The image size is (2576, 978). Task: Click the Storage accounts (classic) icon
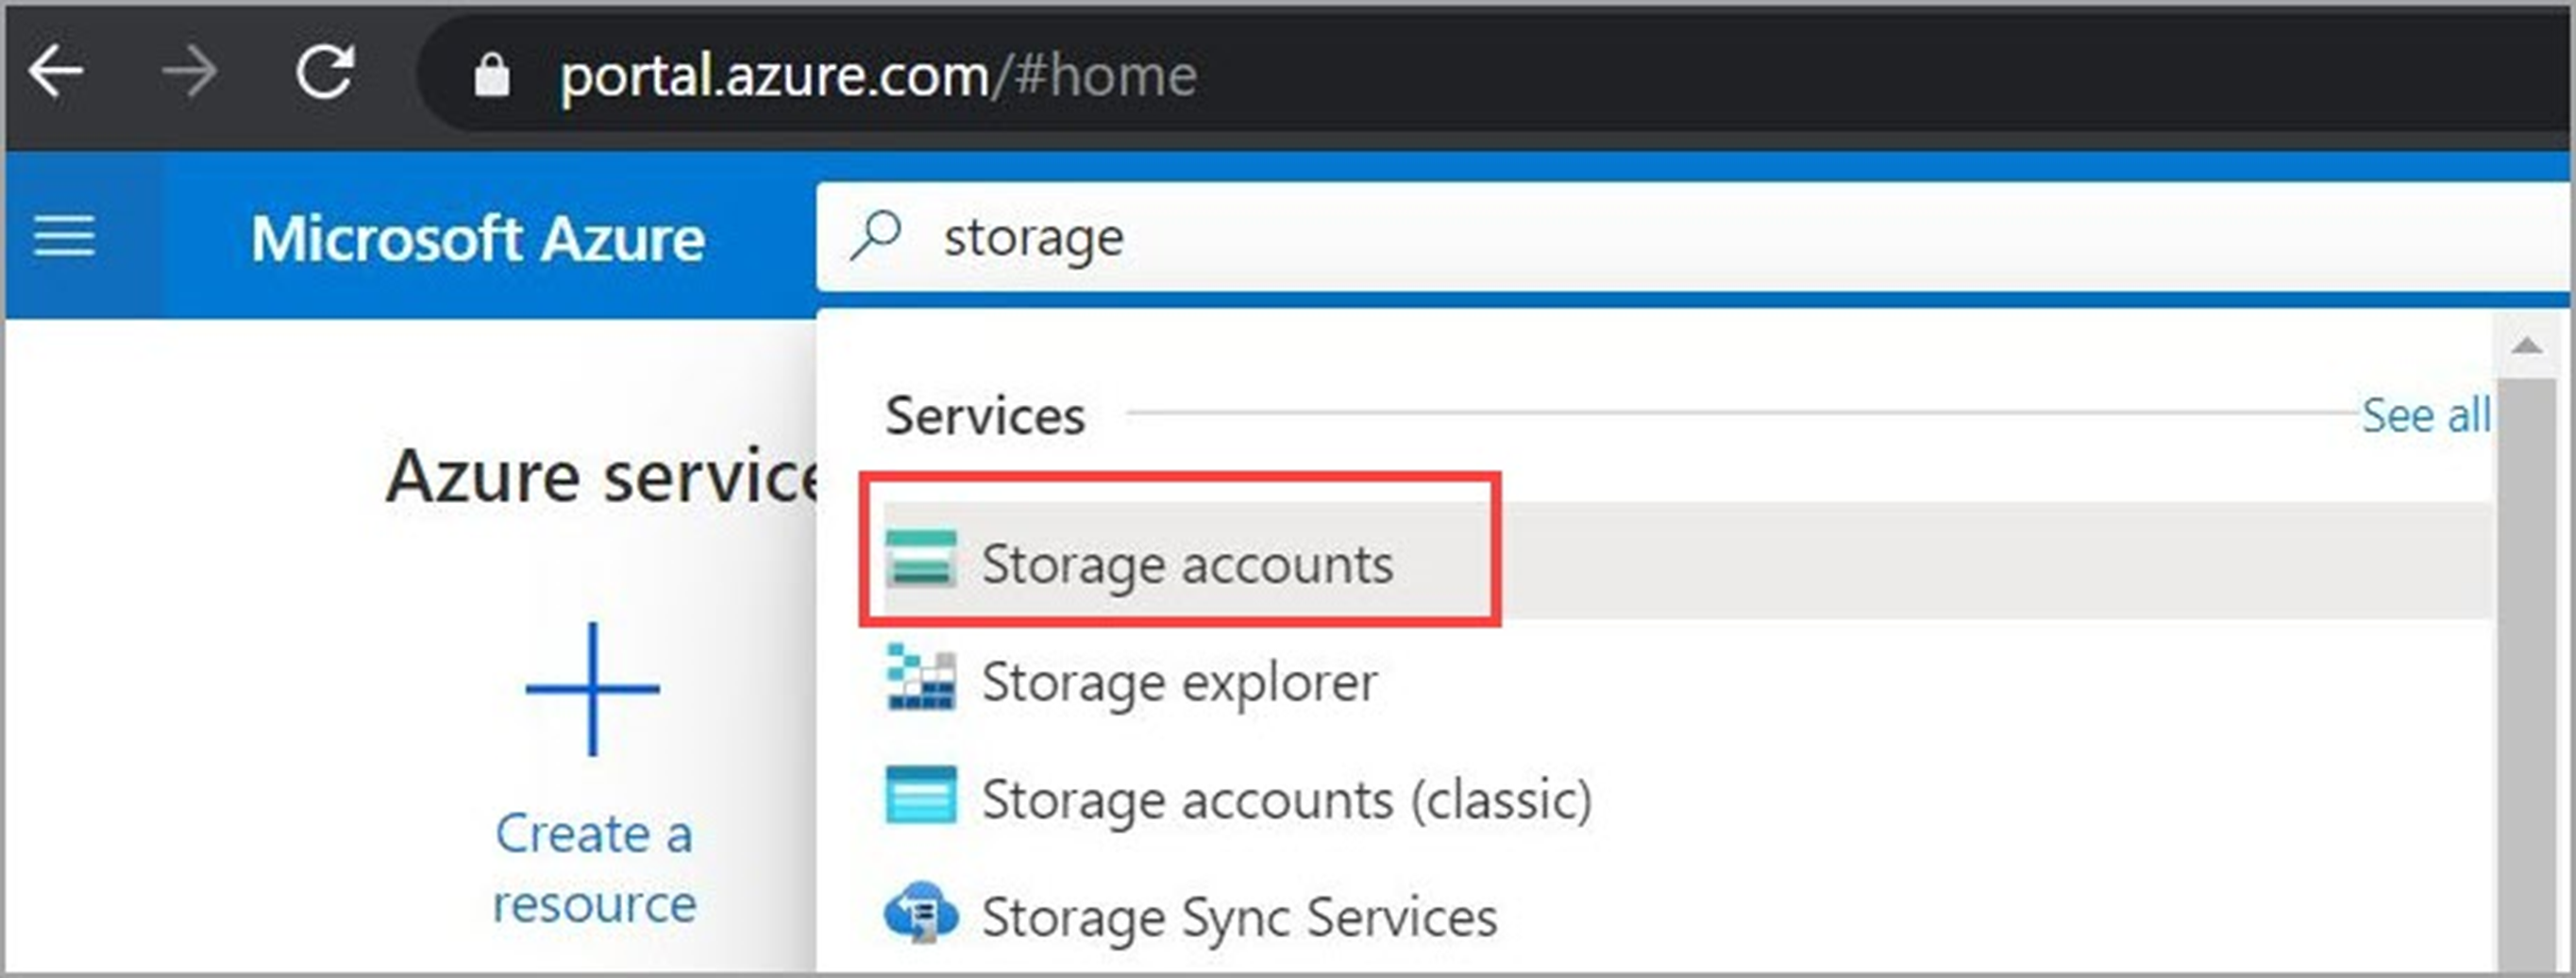921,795
